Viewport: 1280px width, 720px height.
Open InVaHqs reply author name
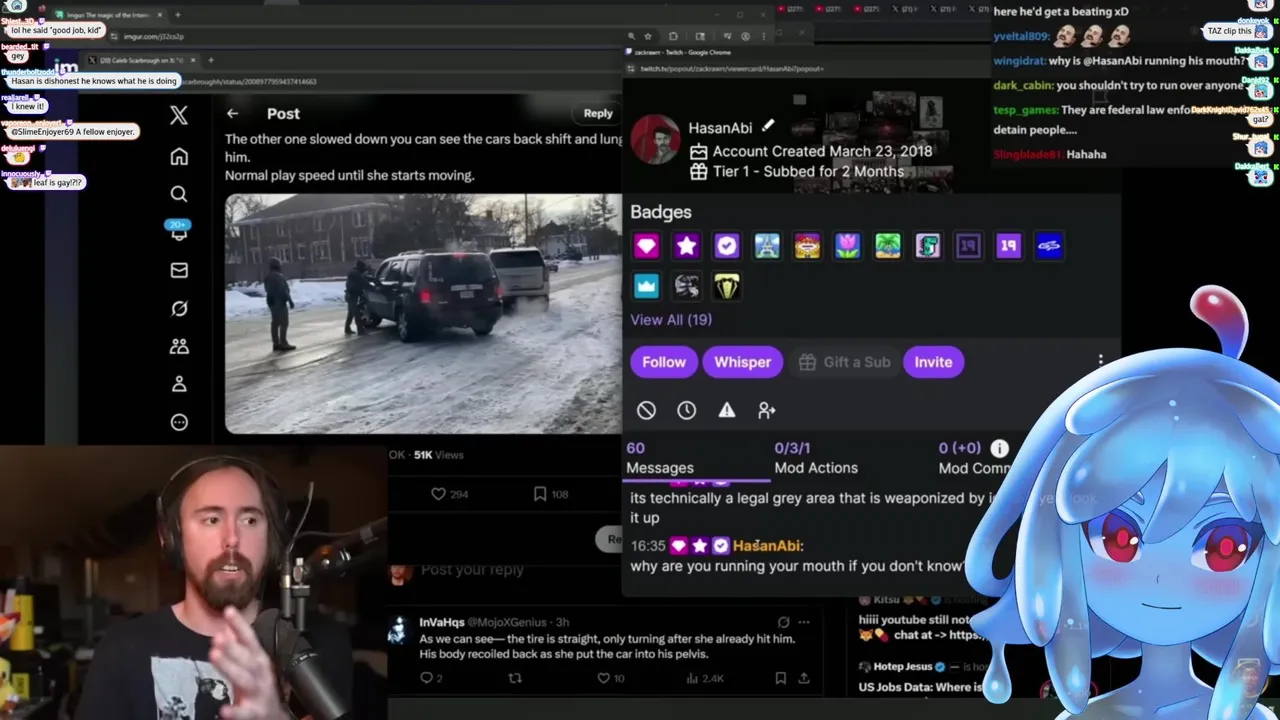(441, 622)
